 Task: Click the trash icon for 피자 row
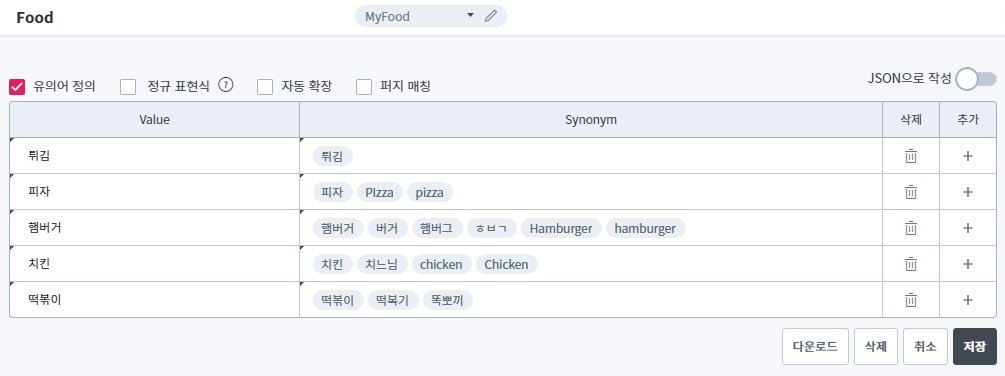pyautogui.click(x=911, y=192)
